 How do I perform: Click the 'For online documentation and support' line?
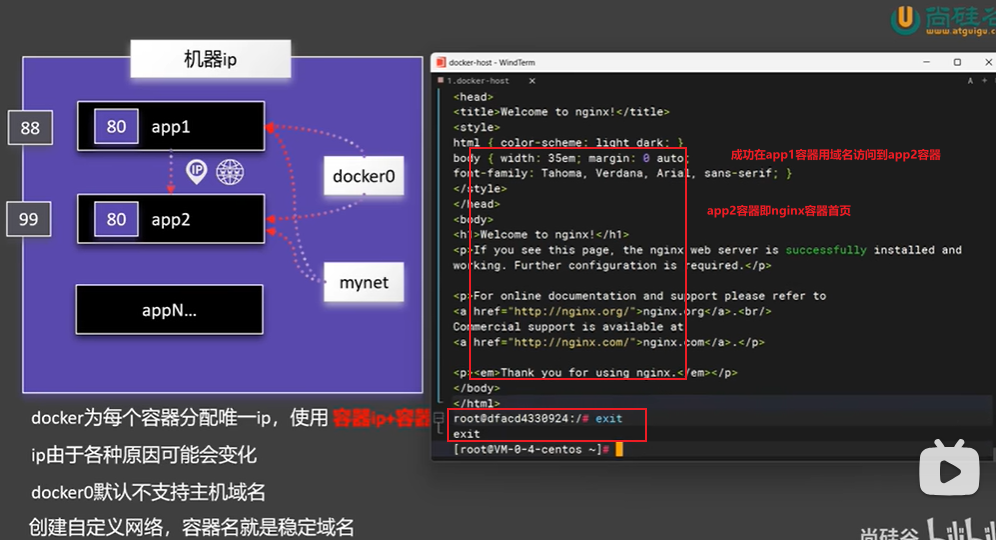[640, 296]
